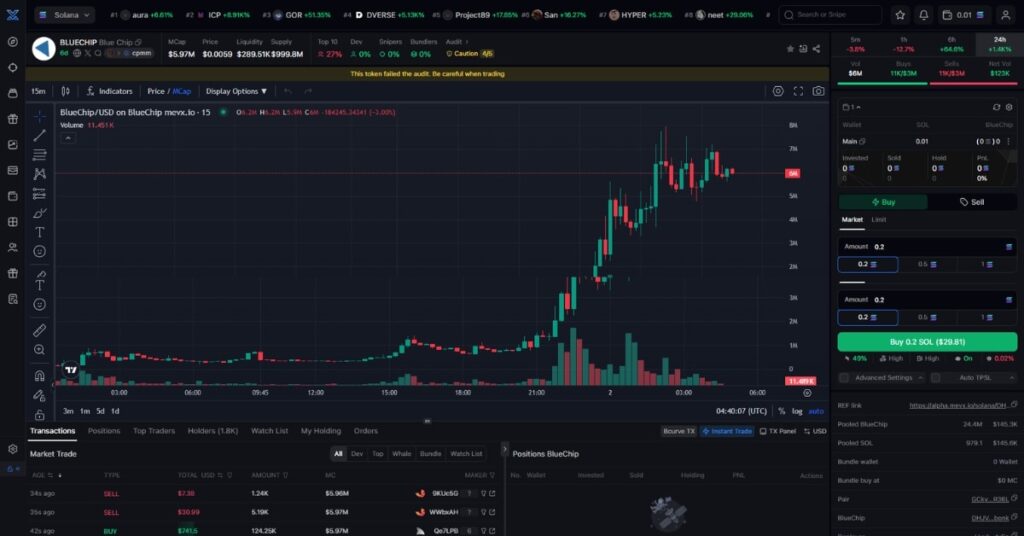This screenshot has height=536, width=1024.
Task: Filter market trades by Whale
Action: coord(402,454)
